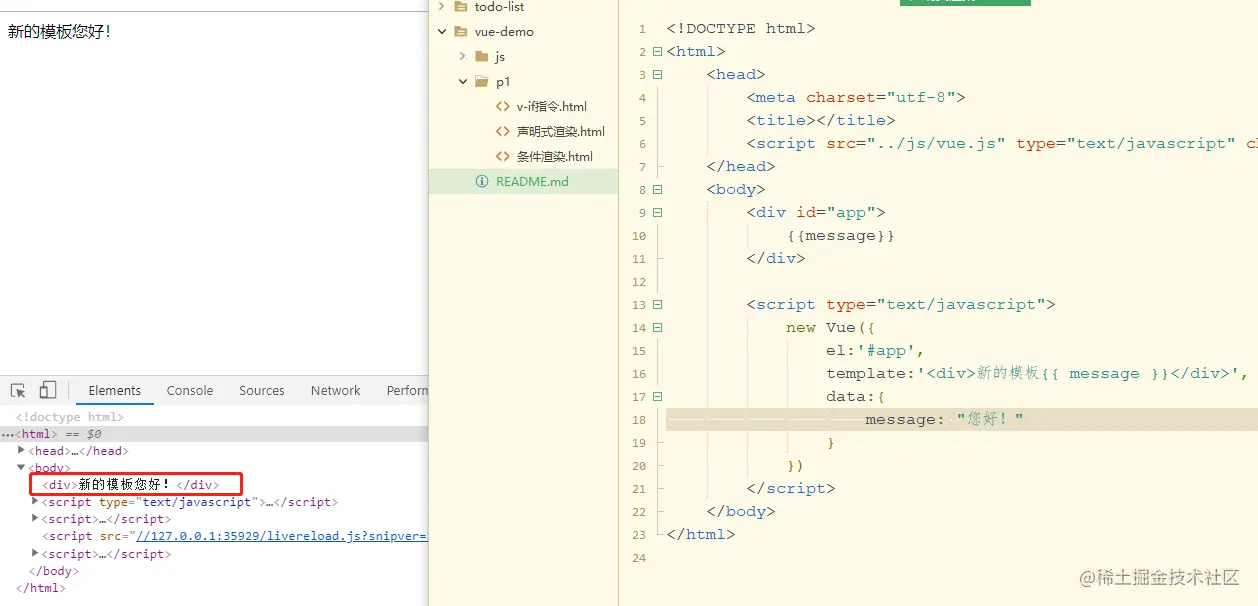Screen dimensions: 1258x606
Task: Select the closing </body> node in Elements
Action: click(x=53, y=571)
